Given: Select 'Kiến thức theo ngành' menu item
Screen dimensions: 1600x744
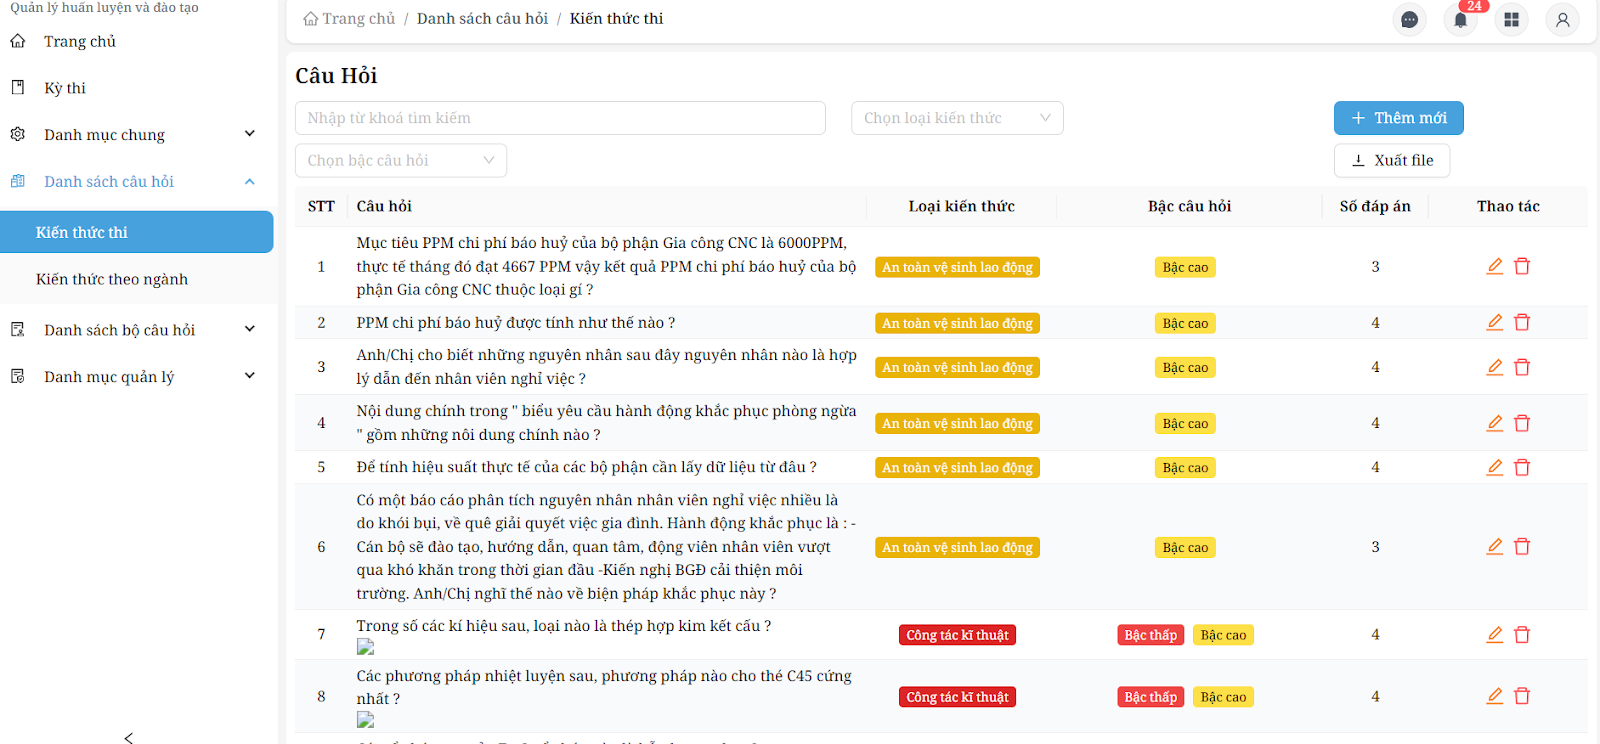Looking at the screenshot, I should (x=112, y=279).
